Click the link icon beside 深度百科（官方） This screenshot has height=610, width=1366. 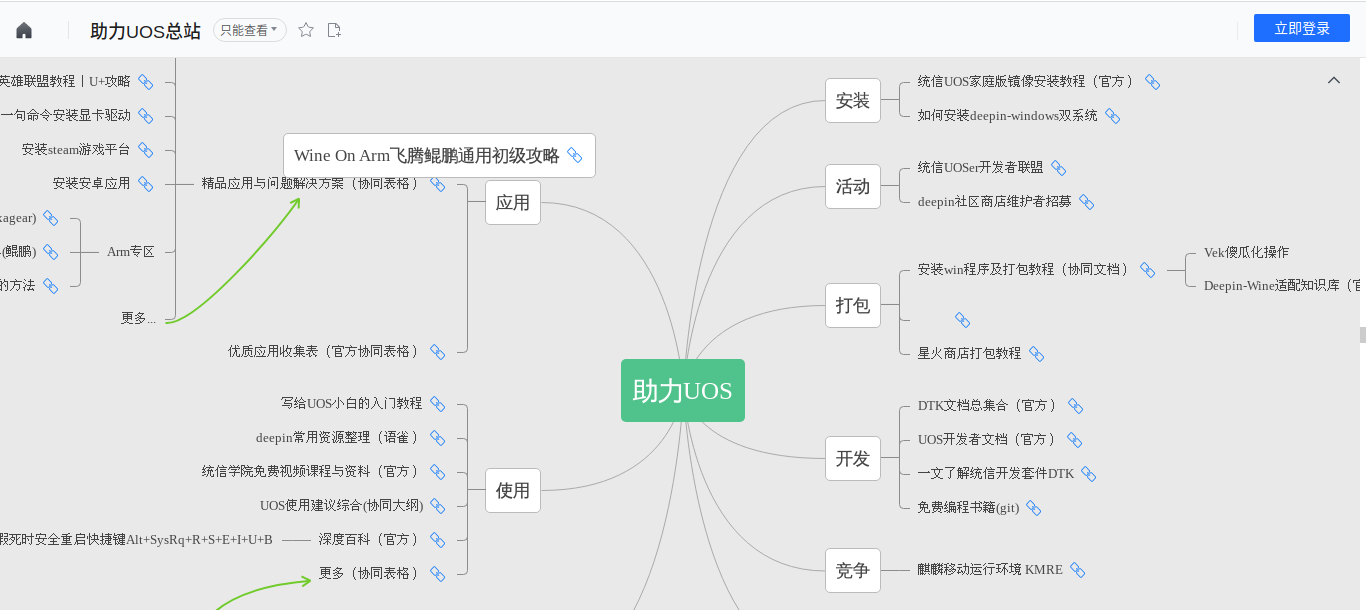438,539
